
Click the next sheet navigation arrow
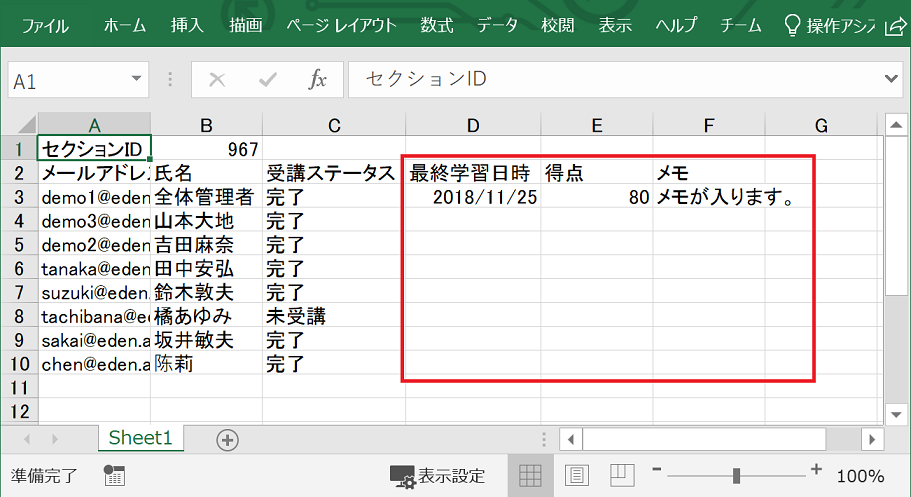click(55, 439)
